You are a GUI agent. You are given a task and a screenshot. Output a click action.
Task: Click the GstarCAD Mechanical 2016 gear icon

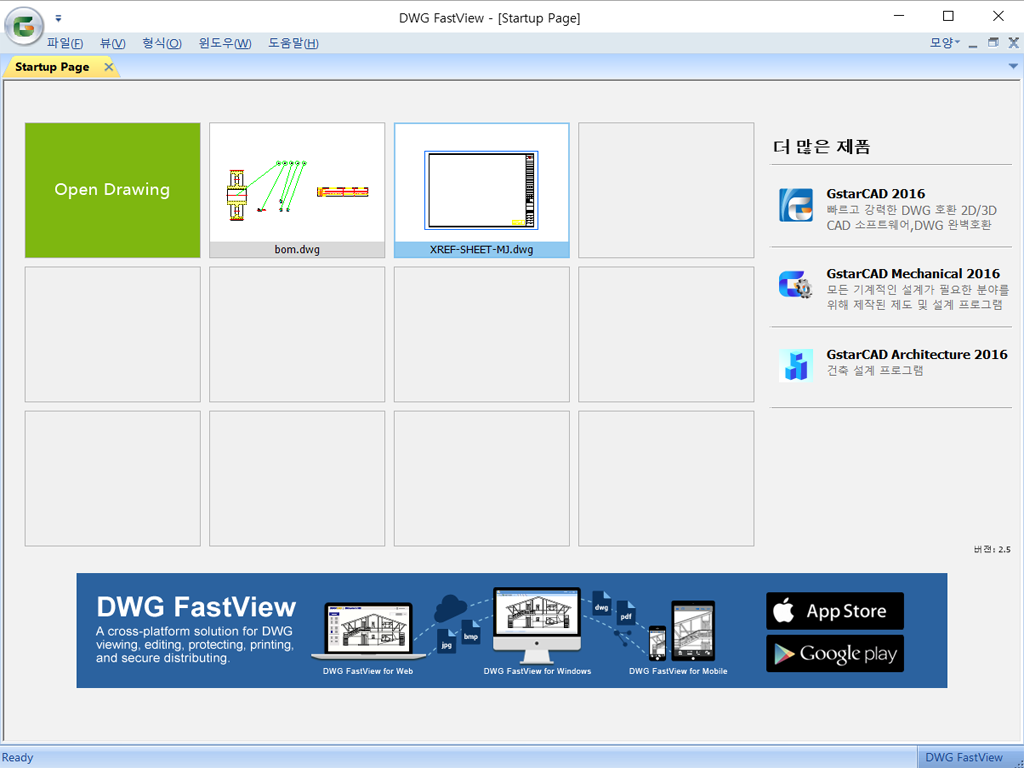pyautogui.click(x=795, y=285)
